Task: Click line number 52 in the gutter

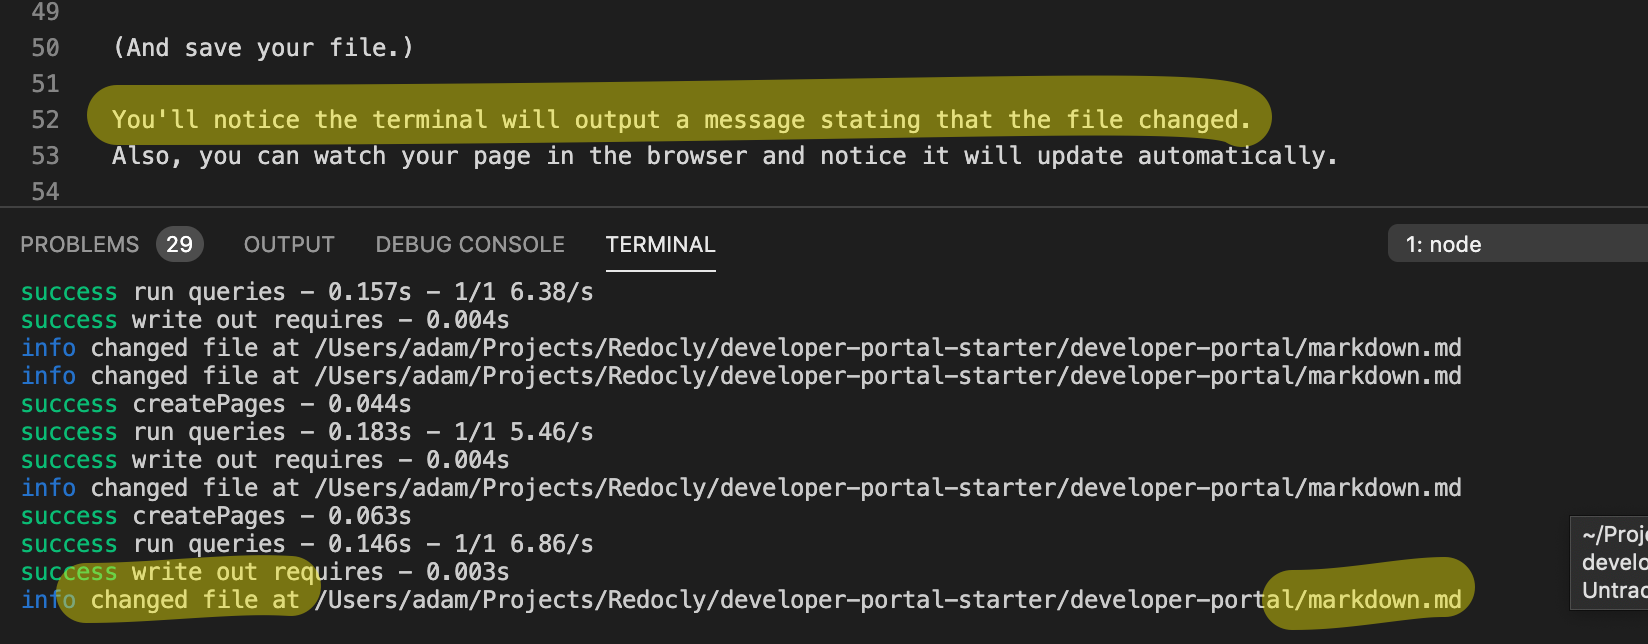Action: [45, 120]
